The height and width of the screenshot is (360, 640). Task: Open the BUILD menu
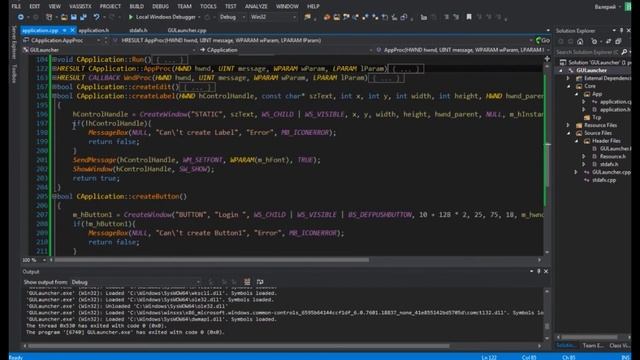[x=137, y=7]
